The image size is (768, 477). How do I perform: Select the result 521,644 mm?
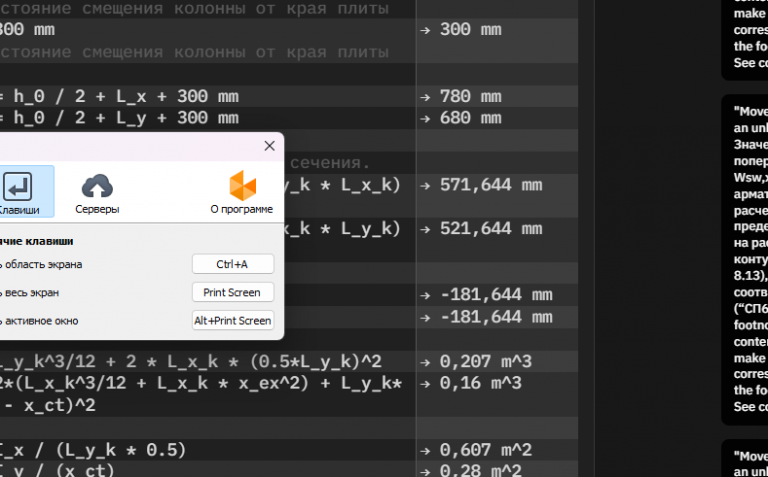(491, 229)
